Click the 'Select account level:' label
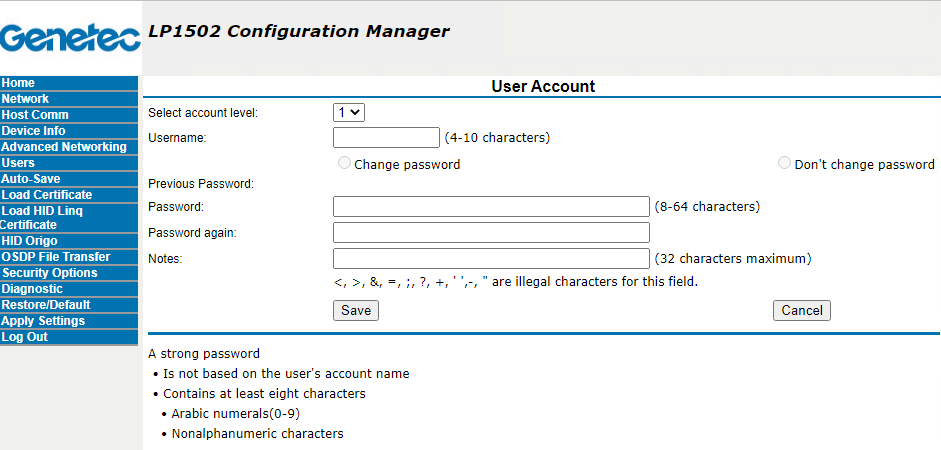Viewport: 941px width, 450px height. click(x=203, y=113)
